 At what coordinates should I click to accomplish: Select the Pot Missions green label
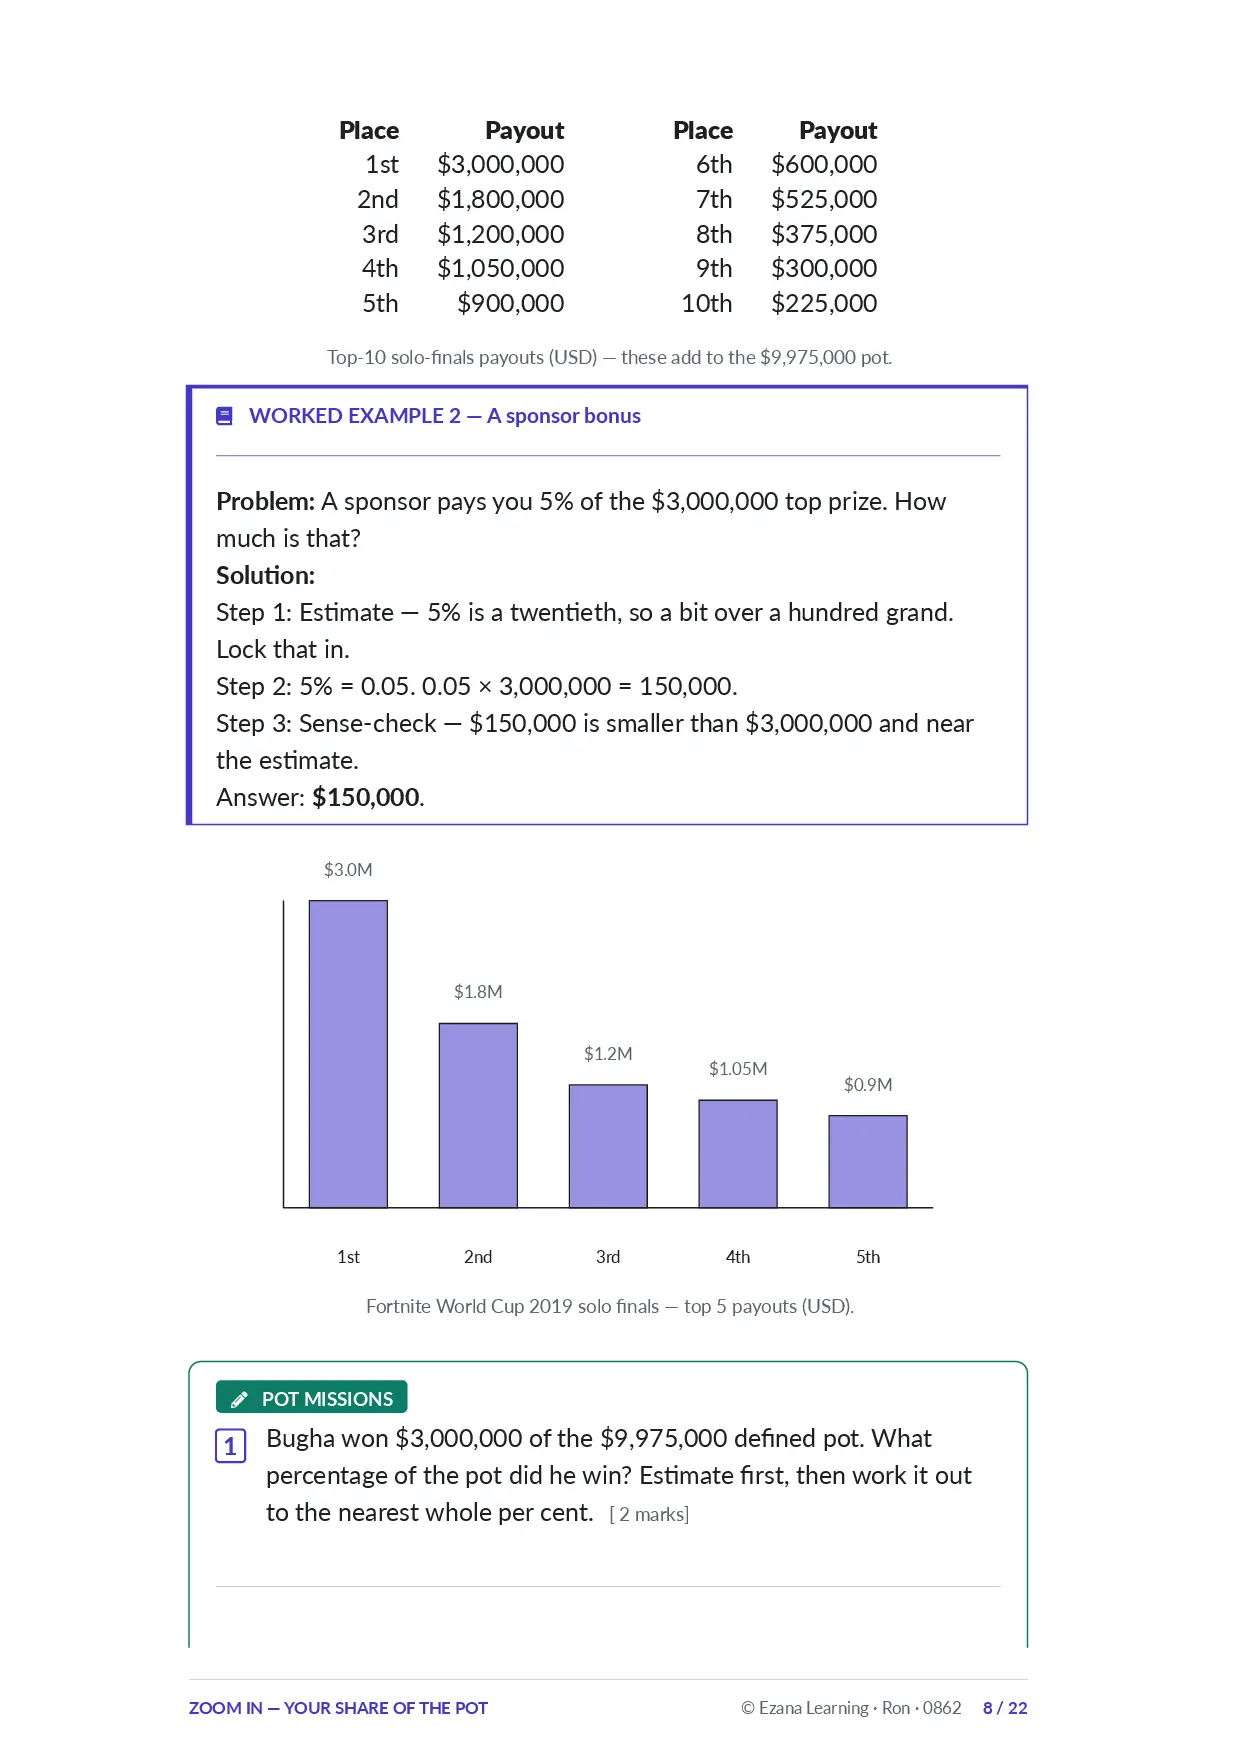[312, 1398]
